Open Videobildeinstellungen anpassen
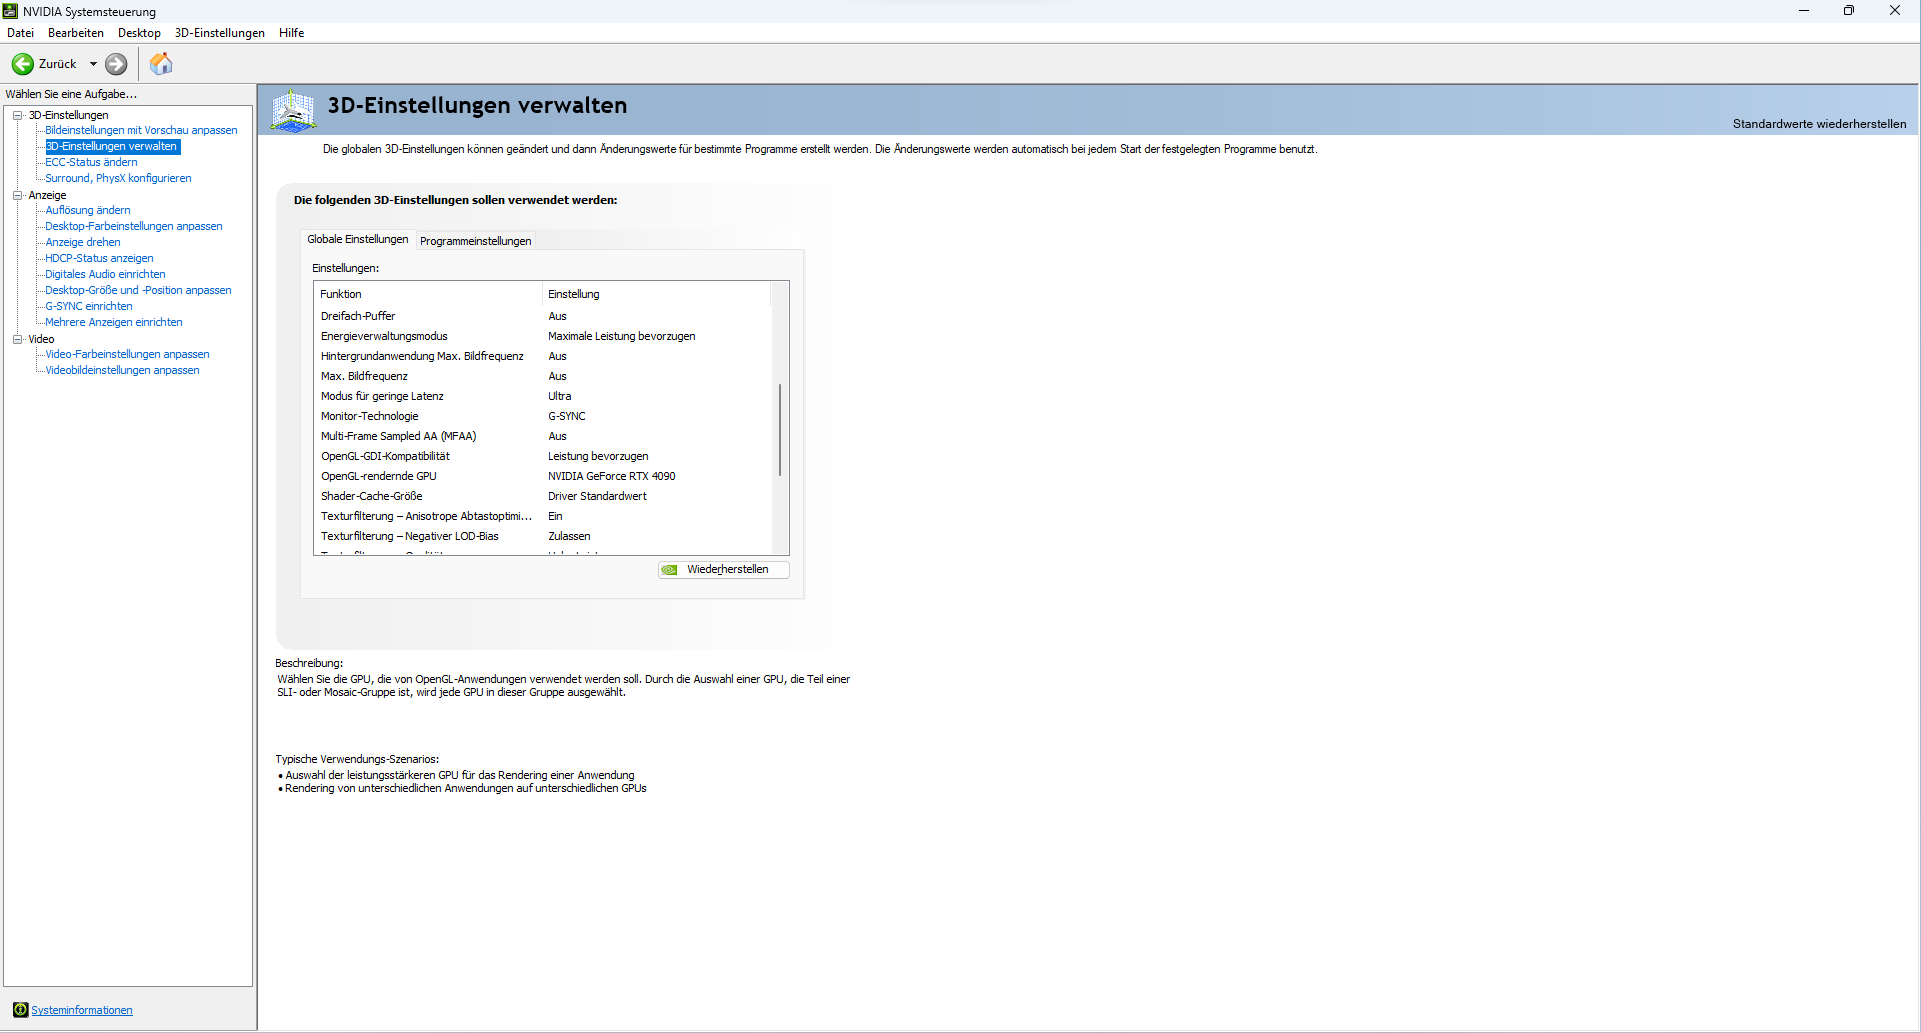 point(122,370)
